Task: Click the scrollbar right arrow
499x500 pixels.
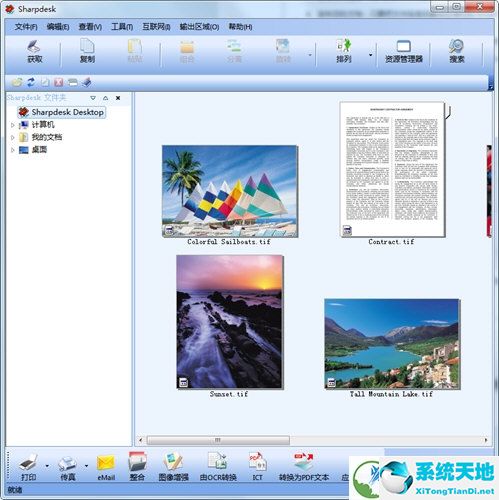Action: tap(486, 440)
